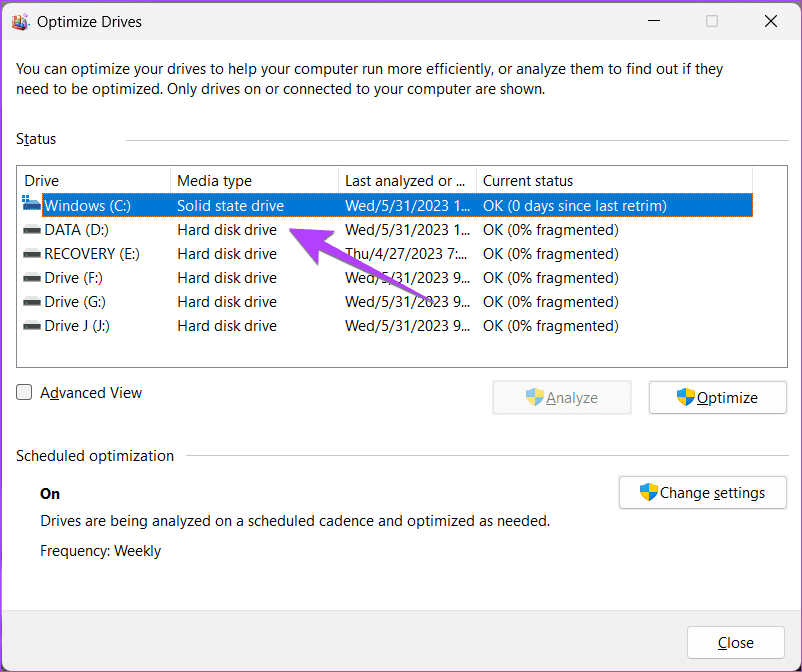Click the Optimize Drives app icon in title bar
802x672 pixels.
20,21
